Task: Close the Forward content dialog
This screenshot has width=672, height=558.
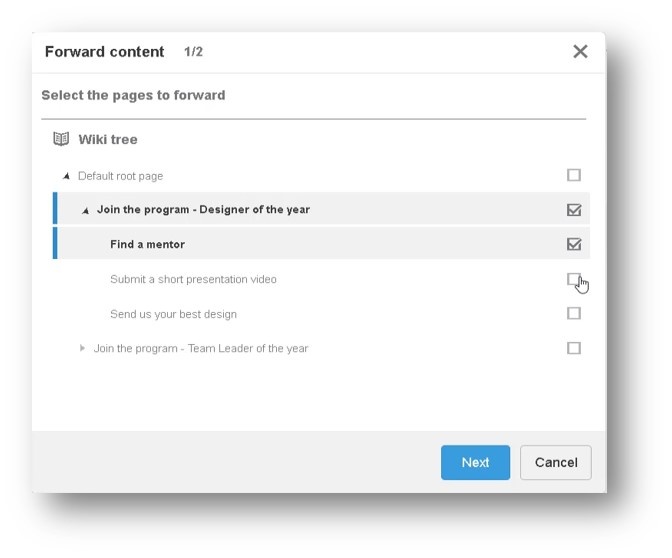Action: coord(580,52)
